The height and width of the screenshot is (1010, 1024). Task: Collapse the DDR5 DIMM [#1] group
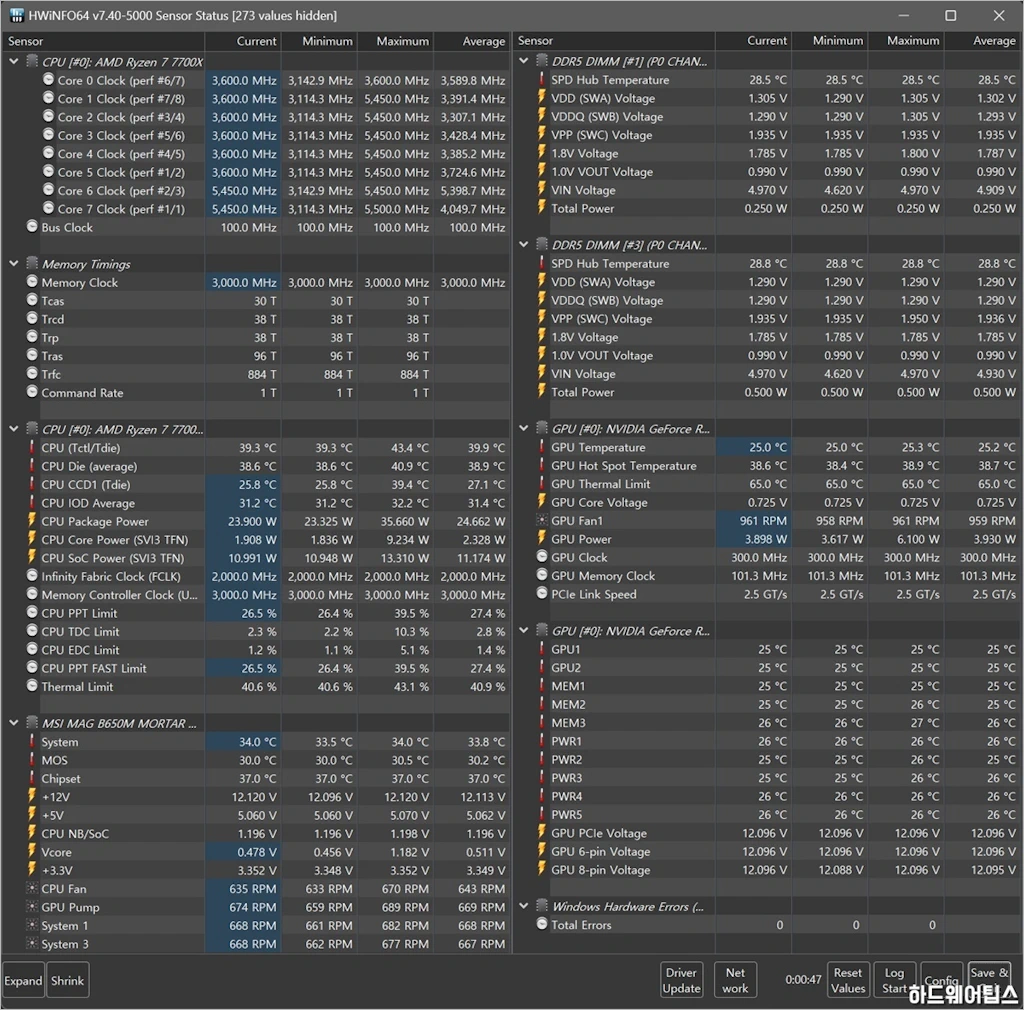click(x=524, y=61)
